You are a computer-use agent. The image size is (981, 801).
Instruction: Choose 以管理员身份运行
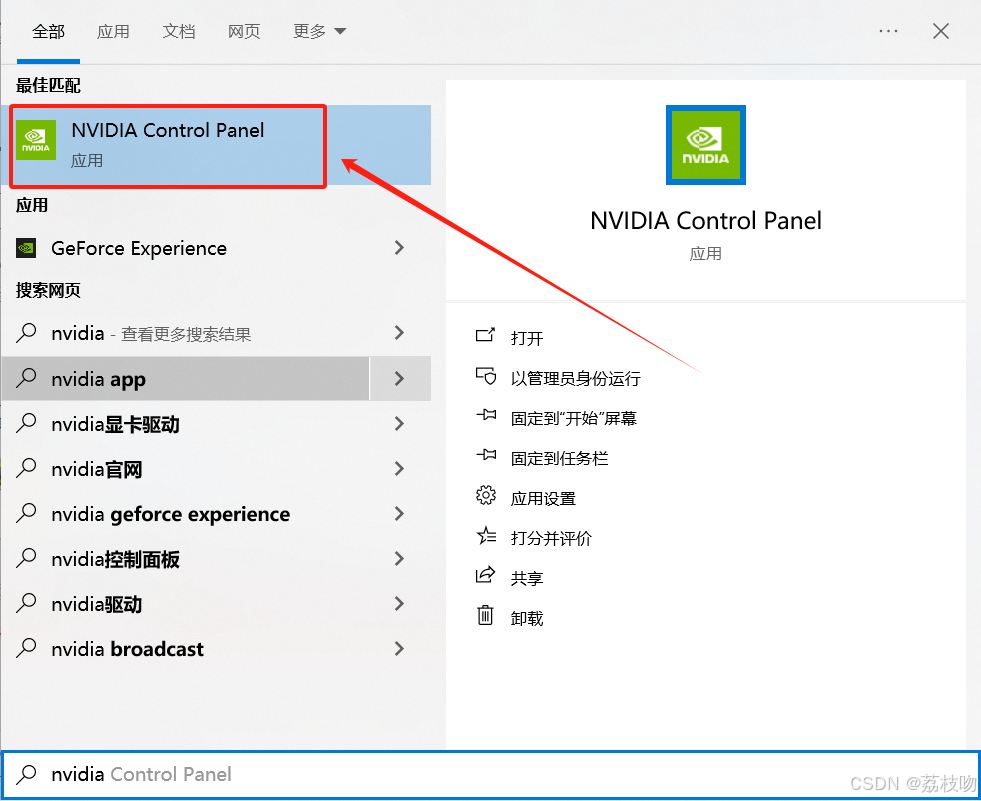pyautogui.click(x=576, y=378)
